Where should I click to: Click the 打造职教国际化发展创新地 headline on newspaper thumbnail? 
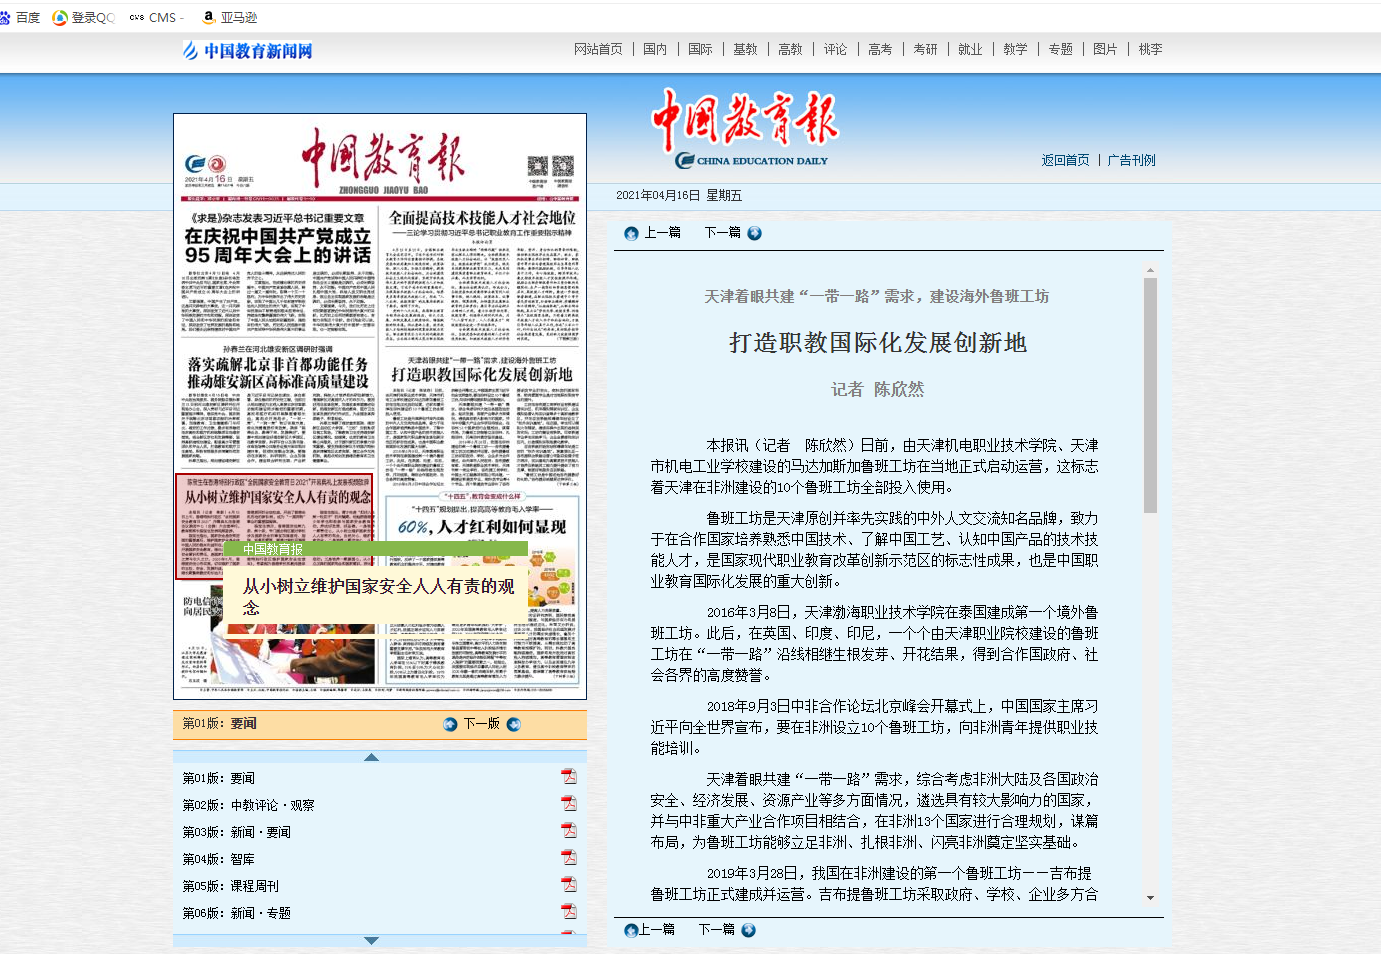click(482, 375)
